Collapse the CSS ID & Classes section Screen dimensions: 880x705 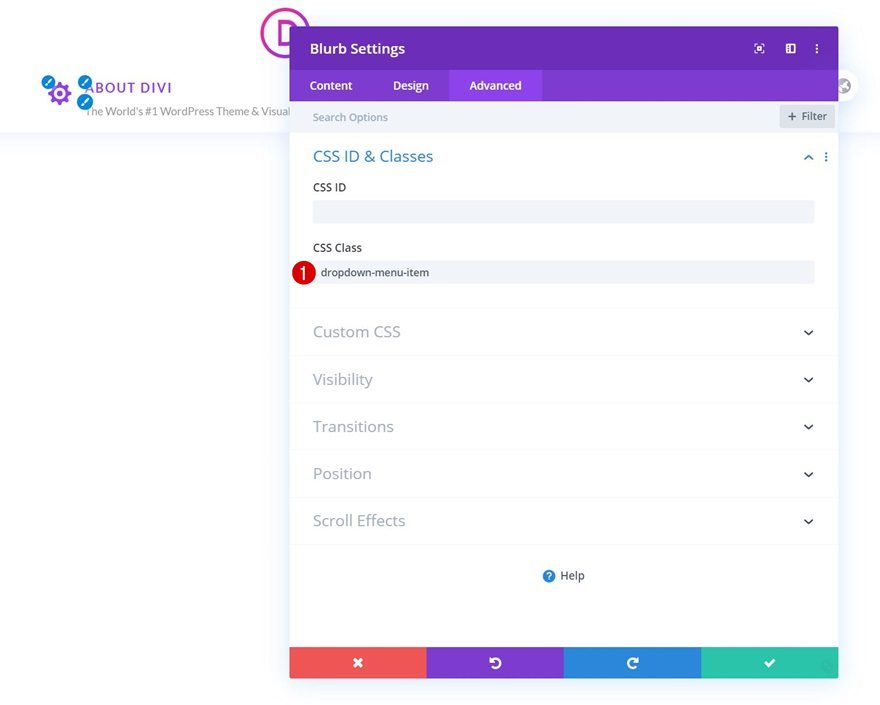[x=808, y=157]
